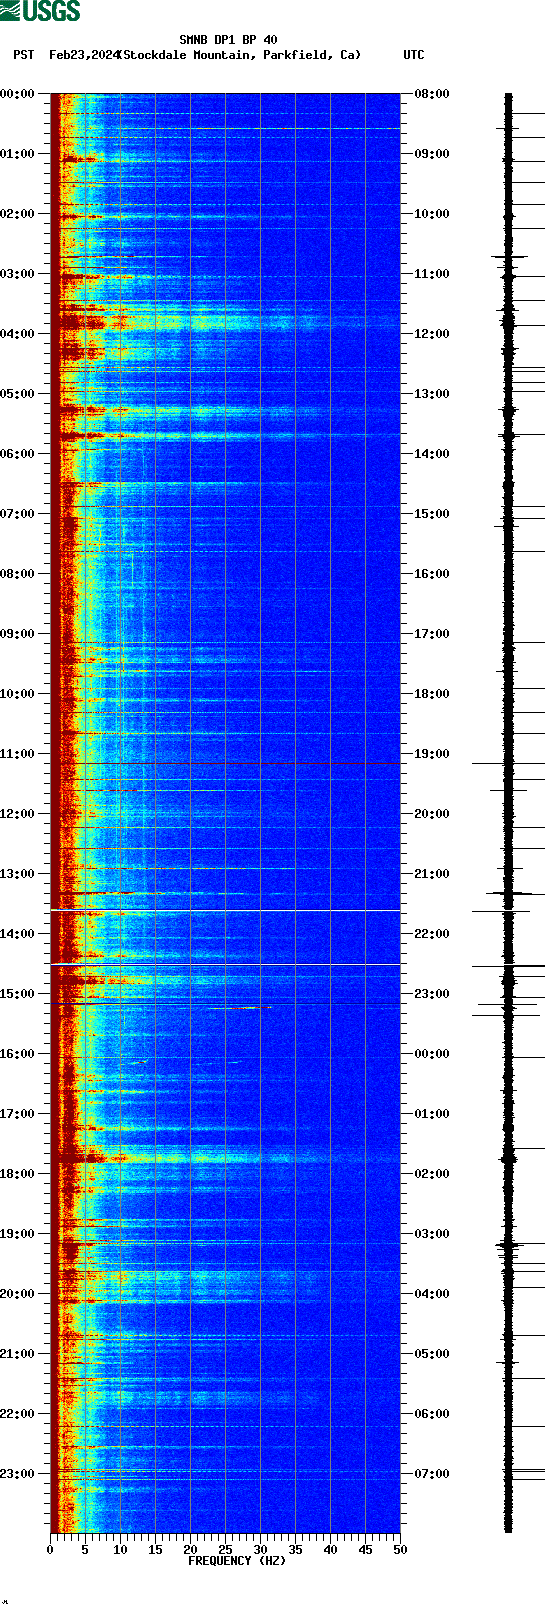Click the Feb23,2024 date text
Viewport: 552px width, 1613px height.
83,55
